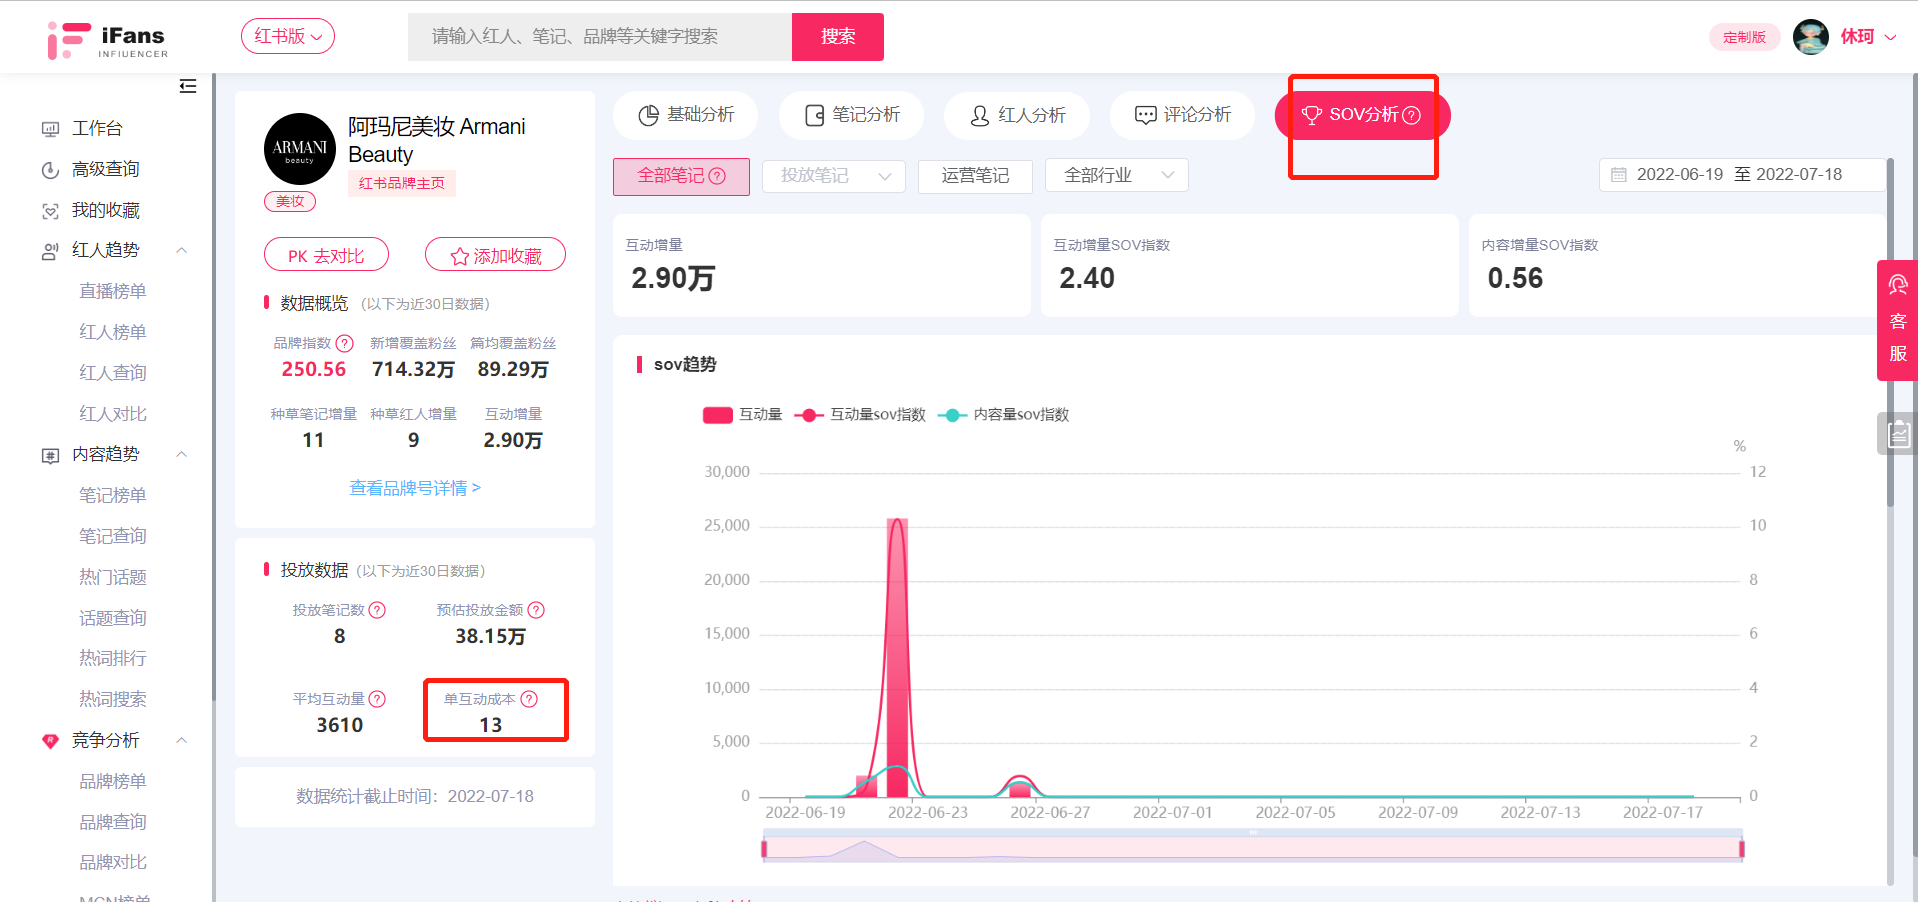Open the 查看品牌号详情 link
Image resolution: width=1918 pixels, height=905 pixels.
click(x=415, y=489)
